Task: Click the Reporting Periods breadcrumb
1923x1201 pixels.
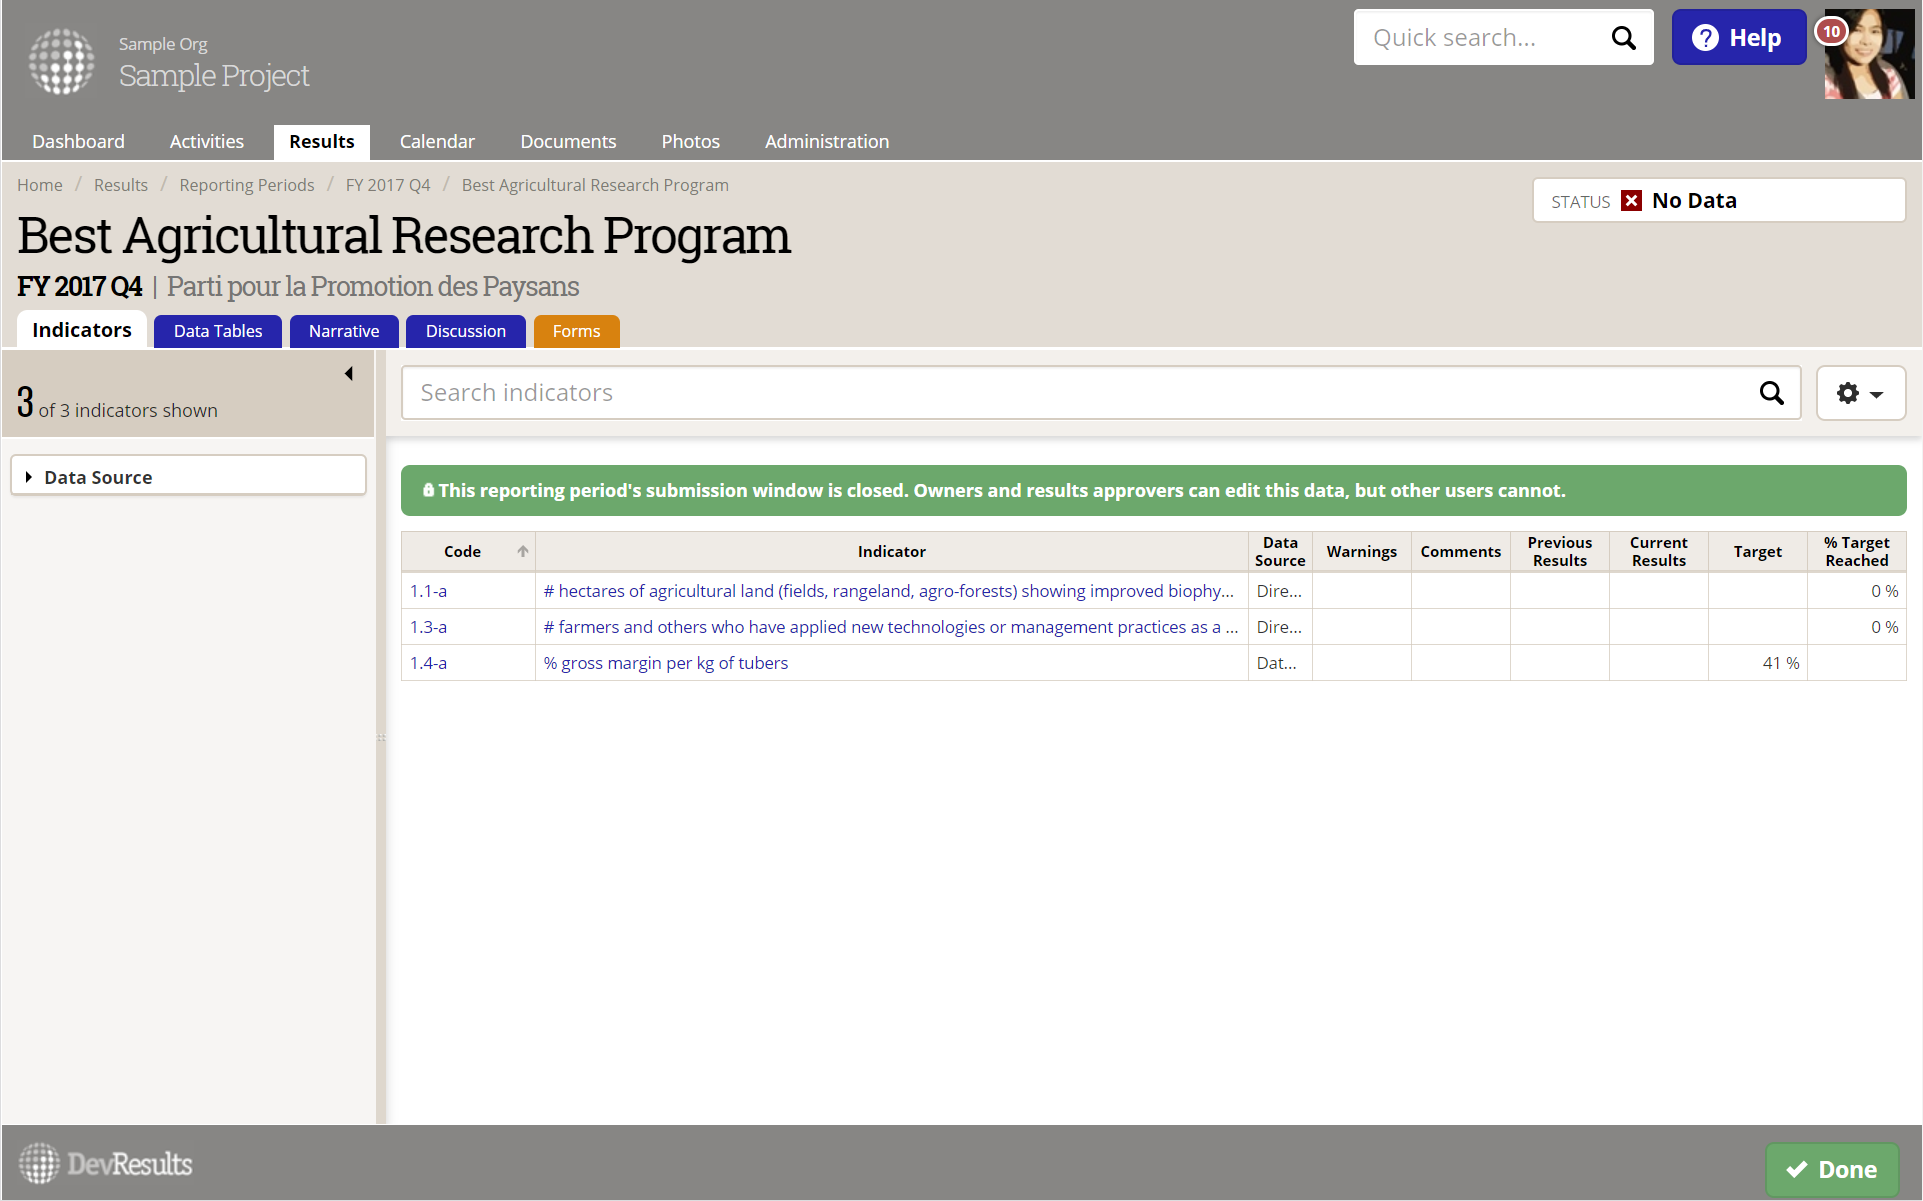Action: click(x=246, y=185)
